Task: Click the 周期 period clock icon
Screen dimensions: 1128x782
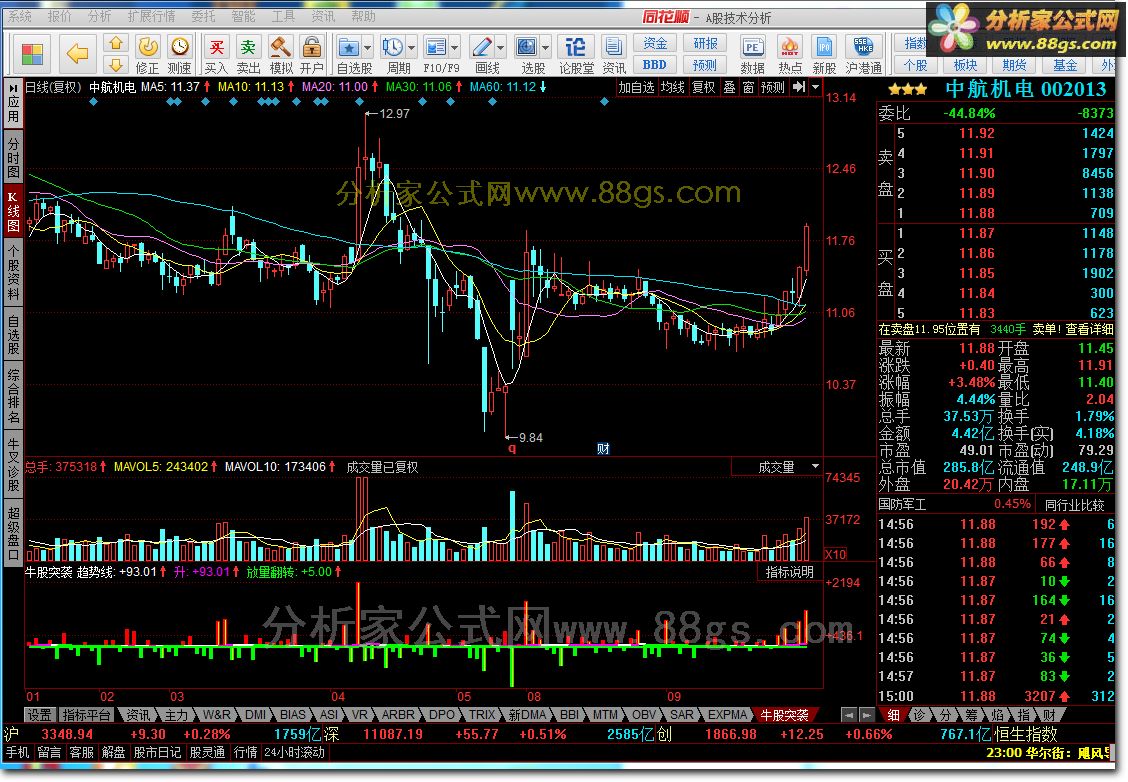Action: pos(393,47)
